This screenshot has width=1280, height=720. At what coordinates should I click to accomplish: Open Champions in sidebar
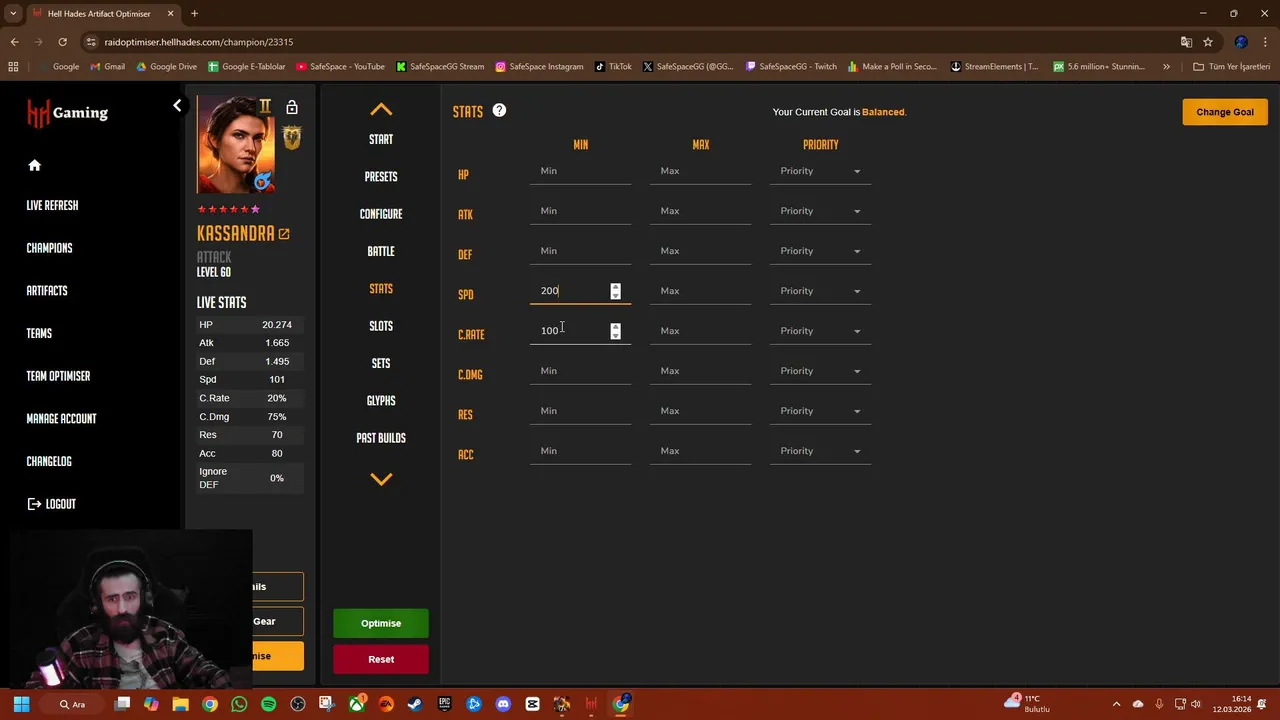(x=49, y=248)
